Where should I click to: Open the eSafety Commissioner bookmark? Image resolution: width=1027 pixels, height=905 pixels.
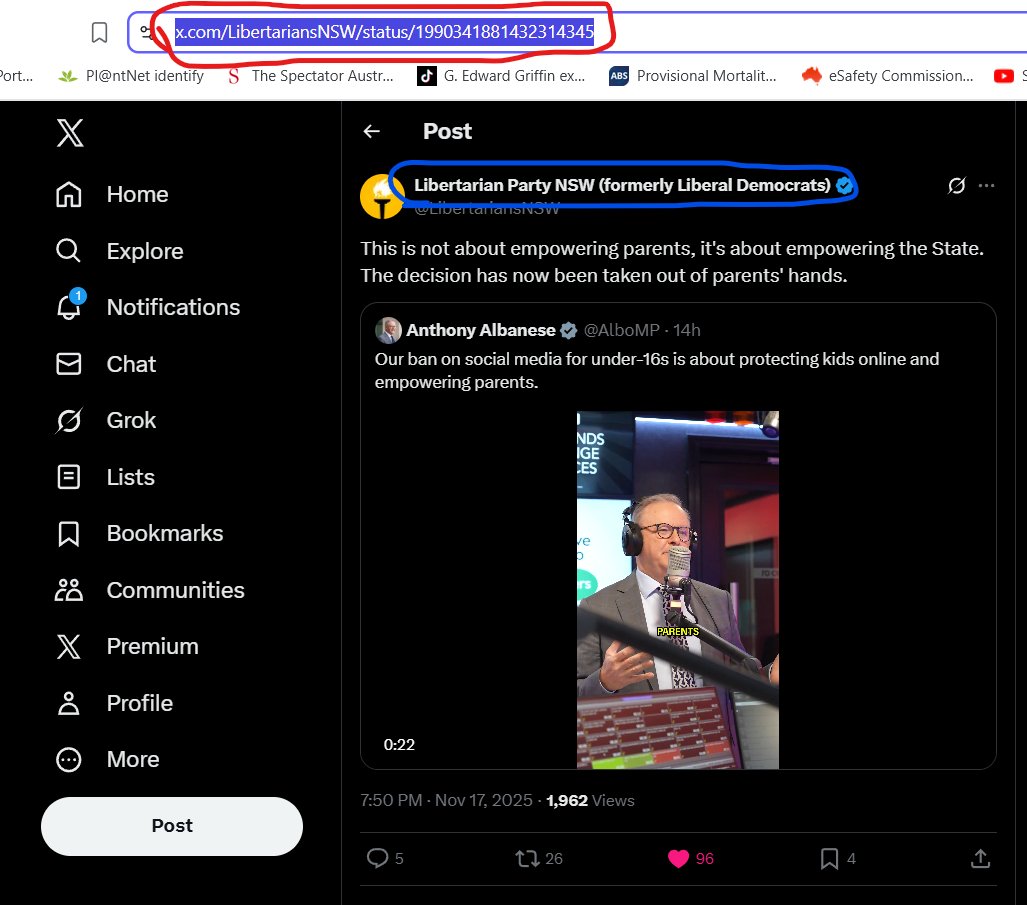click(887, 76)
